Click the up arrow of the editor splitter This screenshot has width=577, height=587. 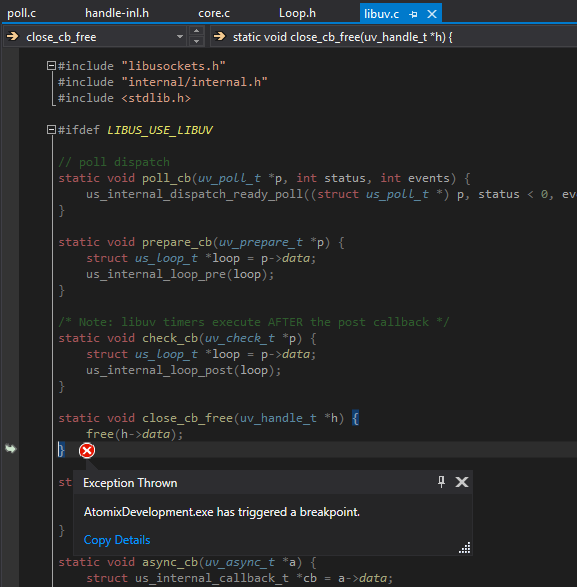click(x=197, y=31)
